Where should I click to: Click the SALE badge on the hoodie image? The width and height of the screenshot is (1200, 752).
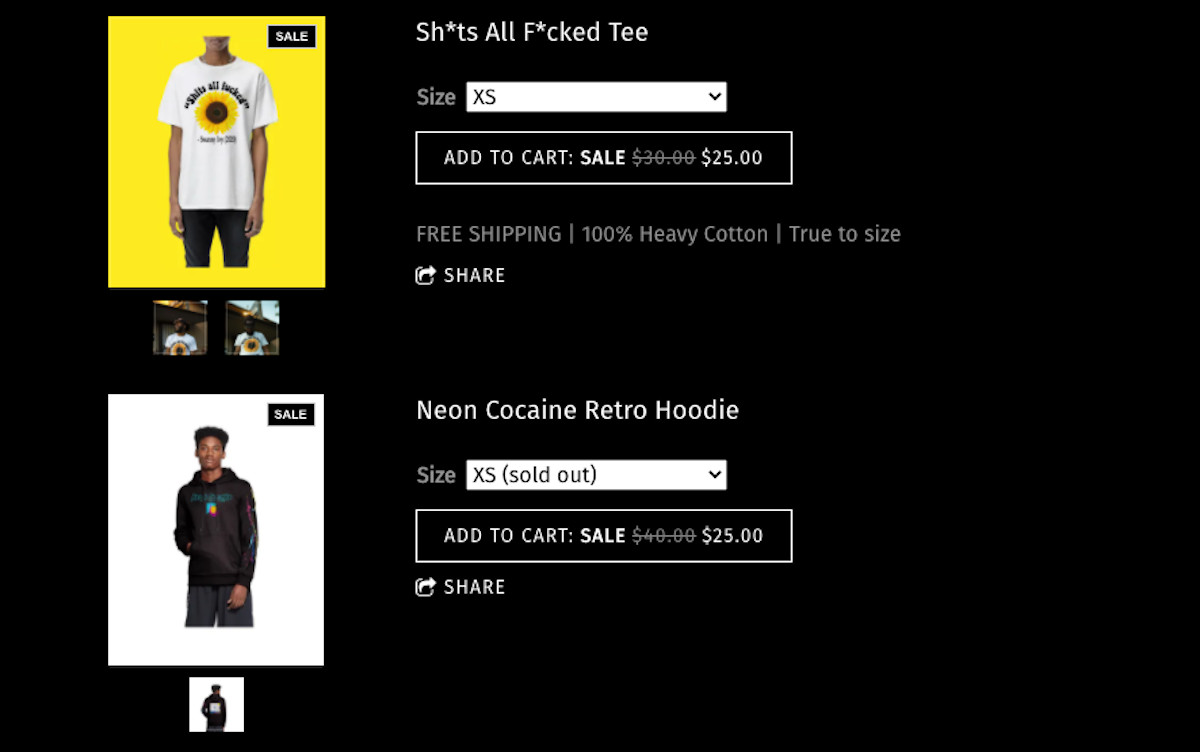click(290, 415)
